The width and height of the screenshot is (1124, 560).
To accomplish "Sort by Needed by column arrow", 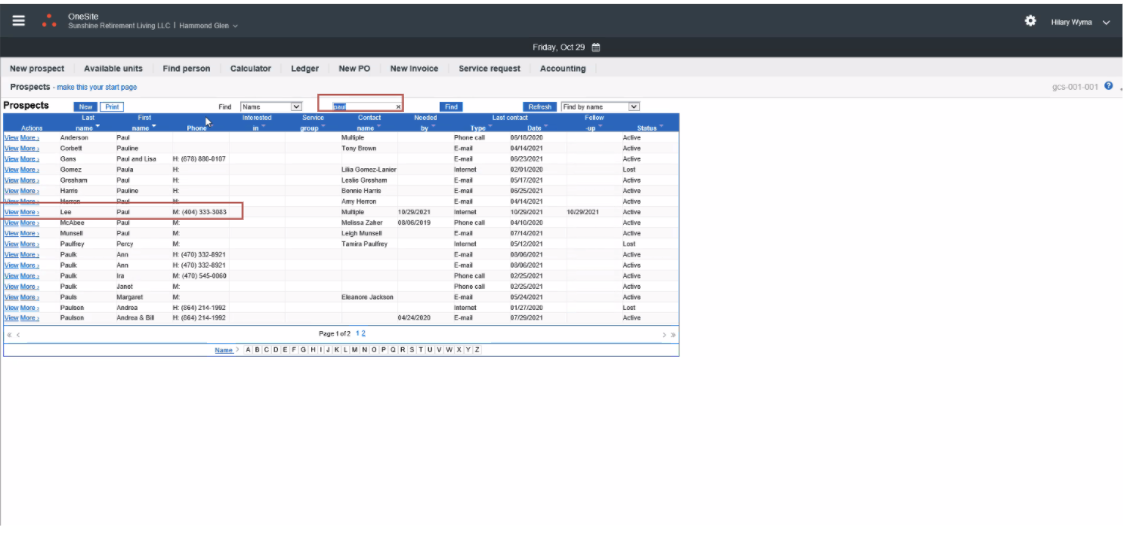I will tap(433, 127).
